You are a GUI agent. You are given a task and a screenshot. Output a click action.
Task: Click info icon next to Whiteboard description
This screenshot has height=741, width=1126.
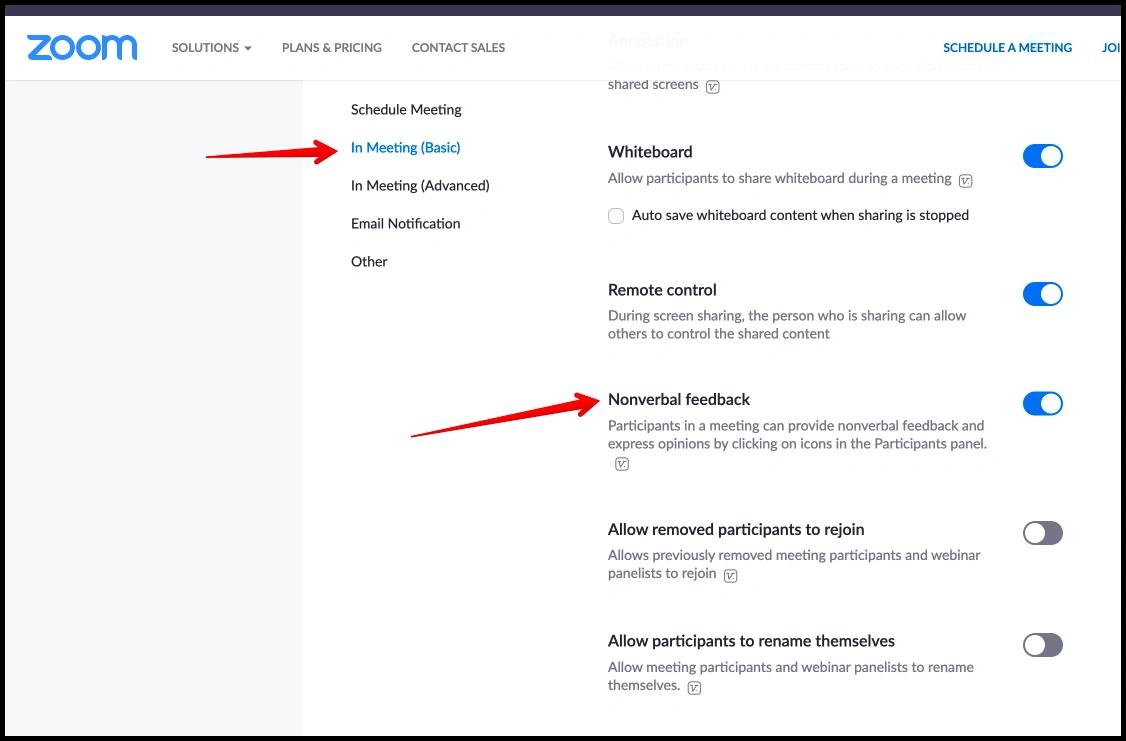[x=966, y=181]
